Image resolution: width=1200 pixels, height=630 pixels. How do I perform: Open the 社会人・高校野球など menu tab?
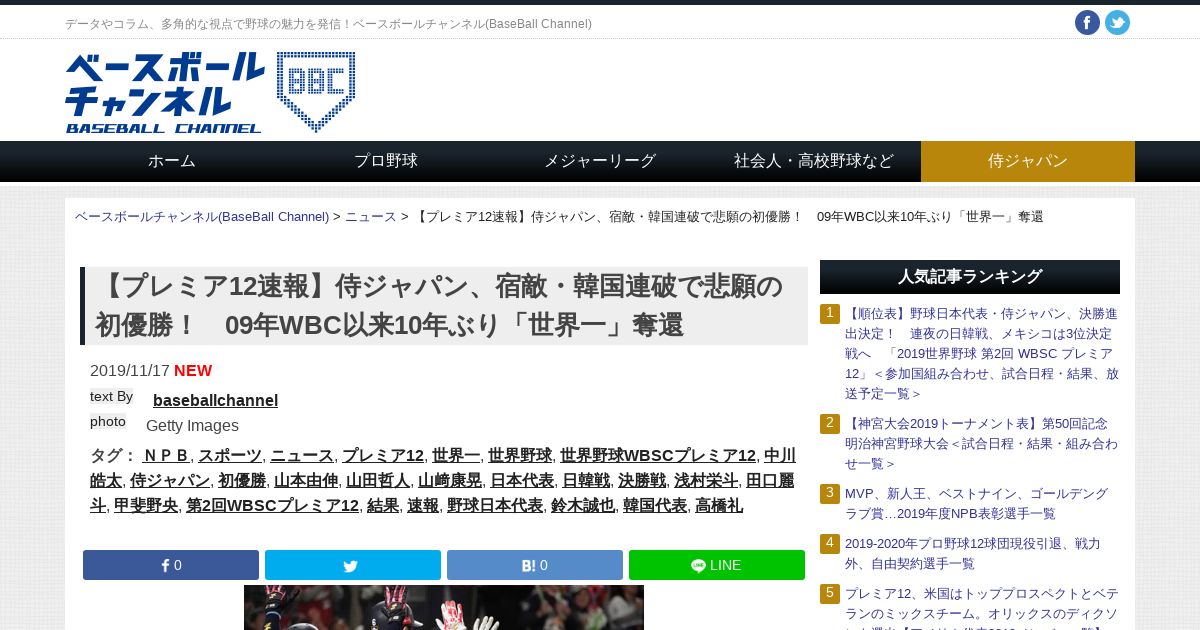click(814, 161)
